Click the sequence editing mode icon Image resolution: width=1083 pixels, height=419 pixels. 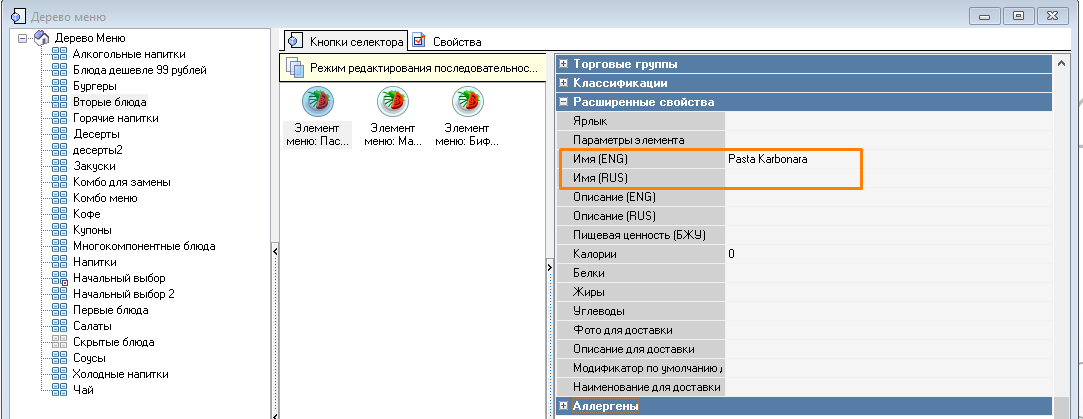point(294,67)
